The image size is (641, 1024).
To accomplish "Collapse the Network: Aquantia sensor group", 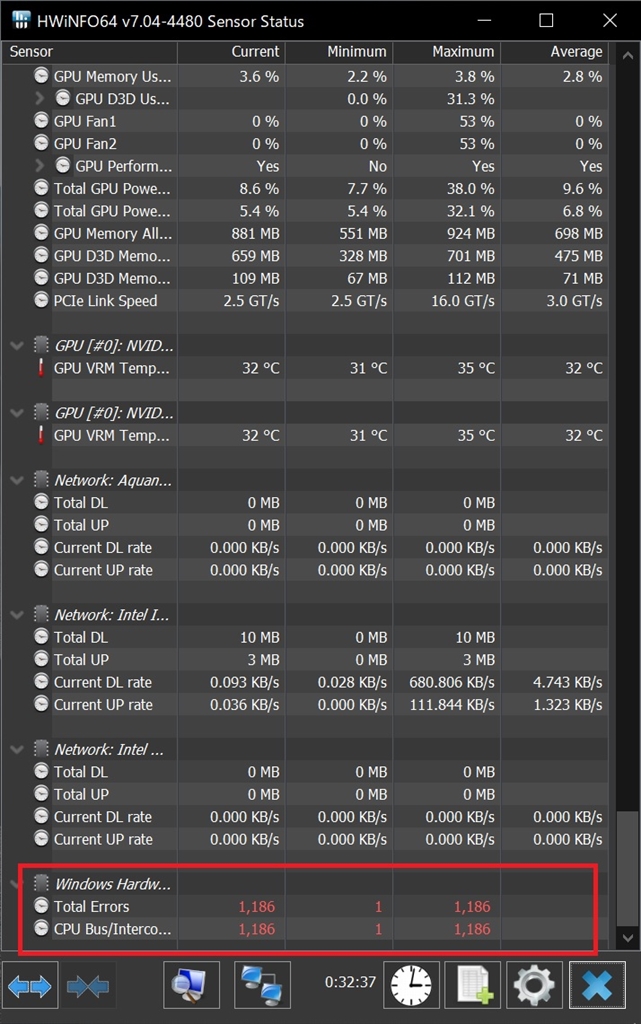I will [17, 480].
